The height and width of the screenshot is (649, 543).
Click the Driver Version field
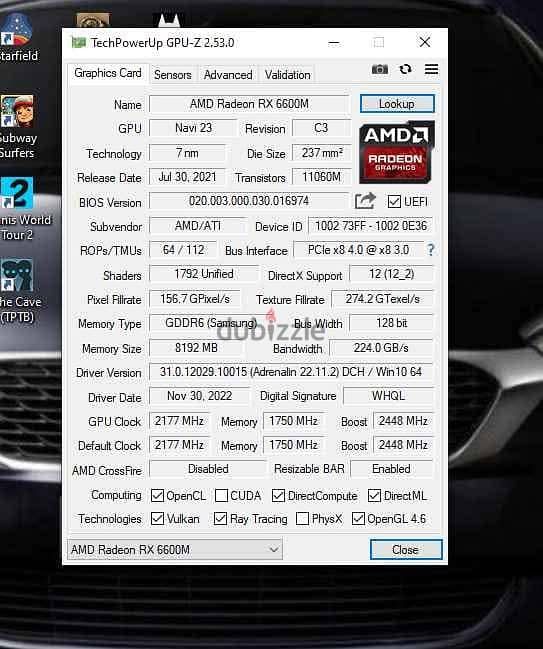[291, 372]
